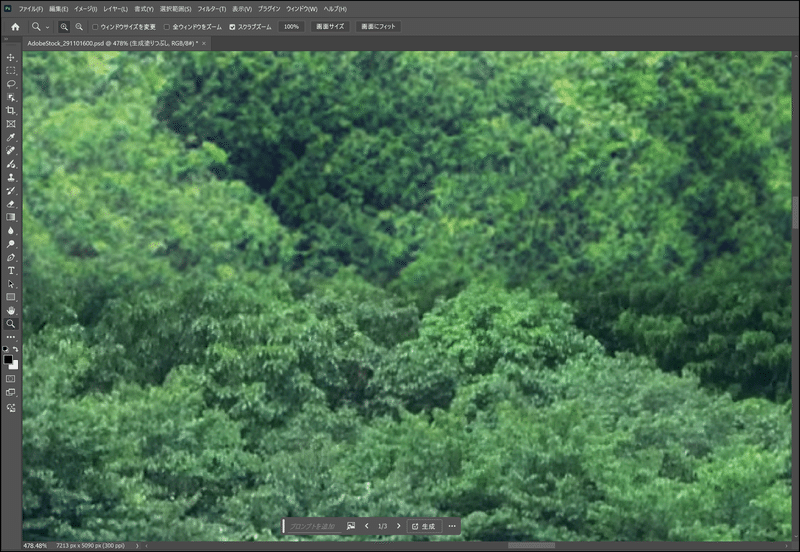Select the Rectangle shape tool
Screen dimensions: 800x552
11,297
